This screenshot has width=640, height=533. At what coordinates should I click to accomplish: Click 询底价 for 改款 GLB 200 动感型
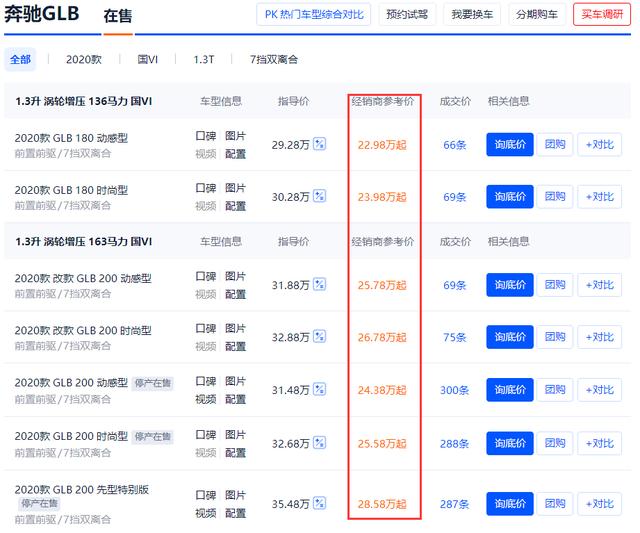tap(510, 285)
